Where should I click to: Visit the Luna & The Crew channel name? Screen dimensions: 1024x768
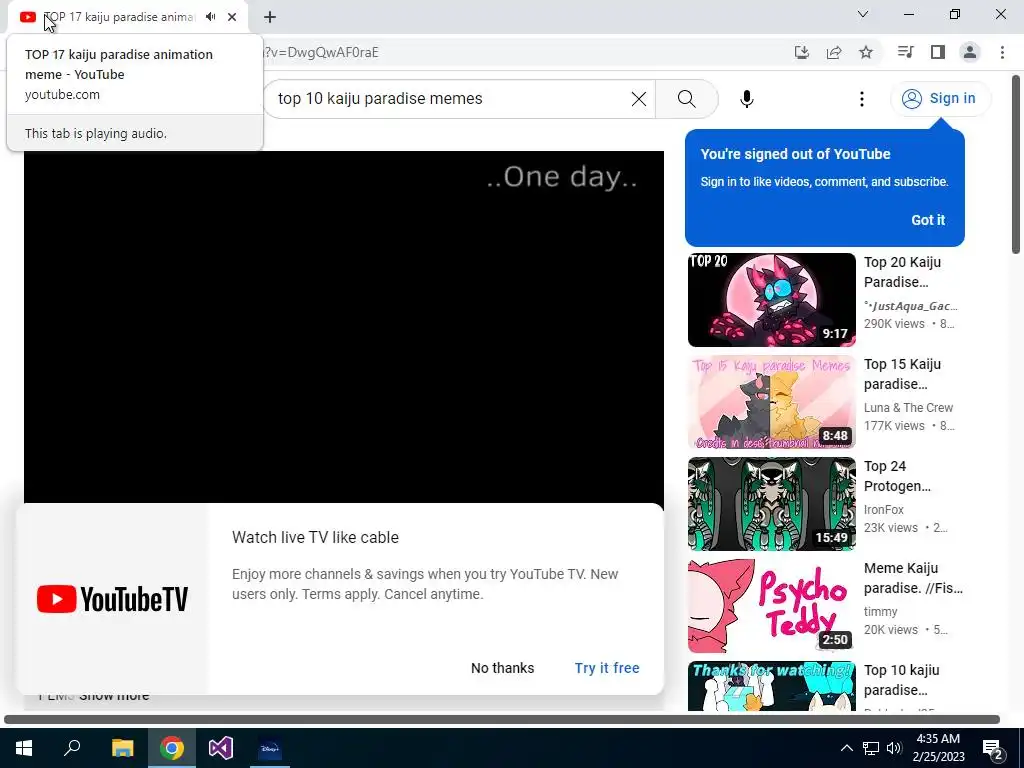tap(908, 408)
